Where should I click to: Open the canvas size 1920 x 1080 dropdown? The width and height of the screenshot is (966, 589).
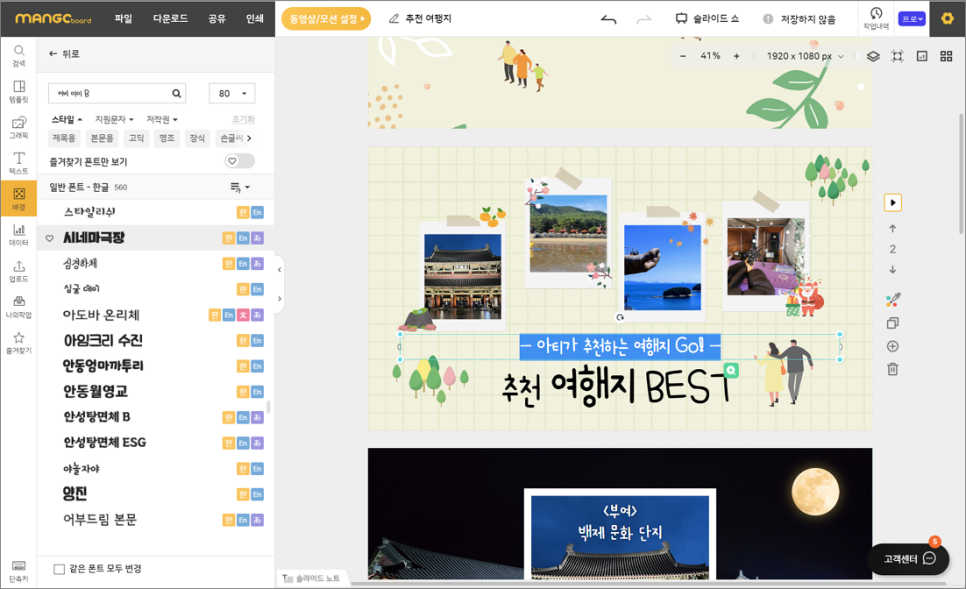pos(805,56)
